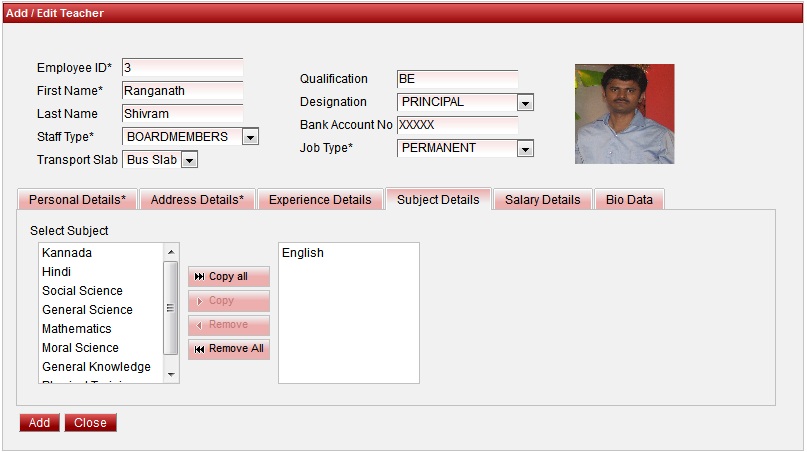Viewport: 807px width, 452px height.
Task: Go to the Salary Details tab
Action: point(542,200)
